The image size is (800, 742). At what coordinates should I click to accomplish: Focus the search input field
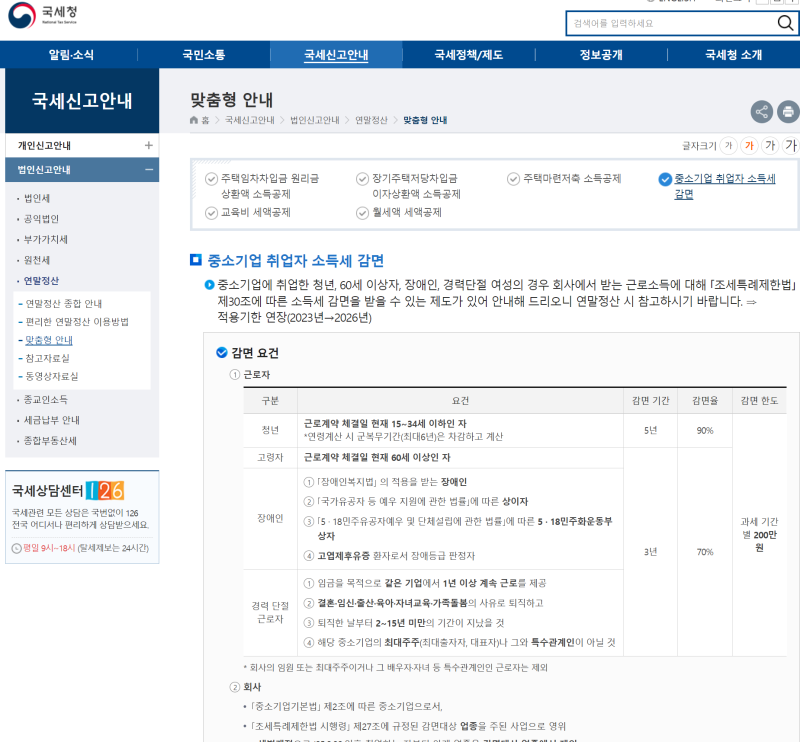[x=671, y=23]
